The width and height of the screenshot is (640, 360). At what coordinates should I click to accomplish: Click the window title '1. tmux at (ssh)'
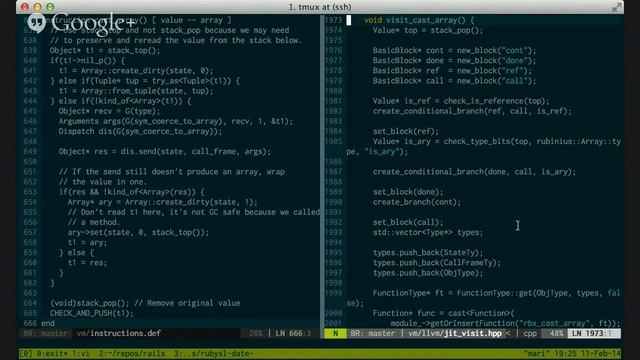pos(320,7)
